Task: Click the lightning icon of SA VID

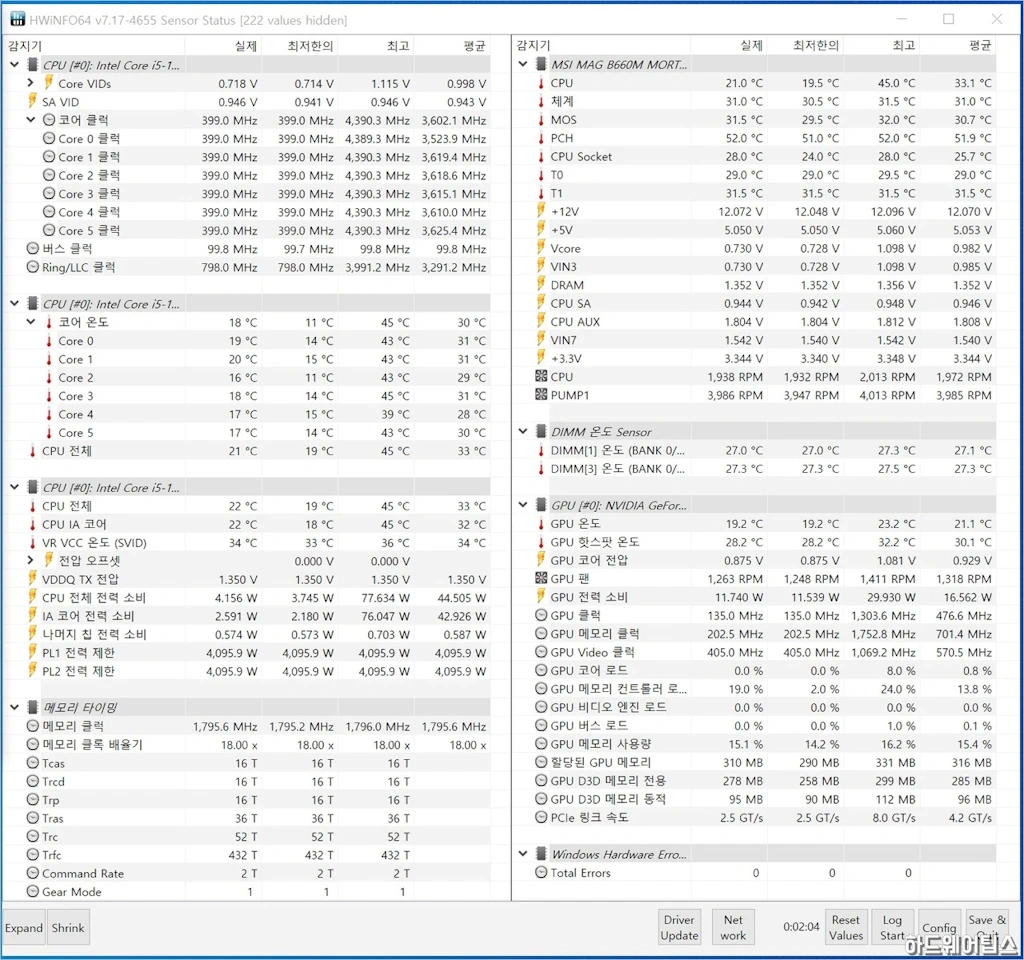Action: click(x=33, y=101)
